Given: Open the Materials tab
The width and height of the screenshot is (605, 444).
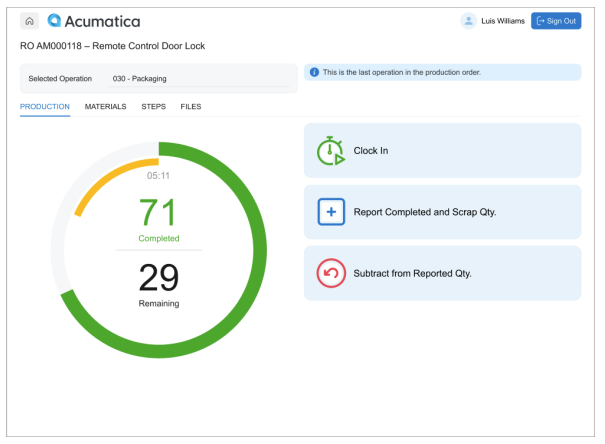Looking at the screenshot, I should click(105, 106).
